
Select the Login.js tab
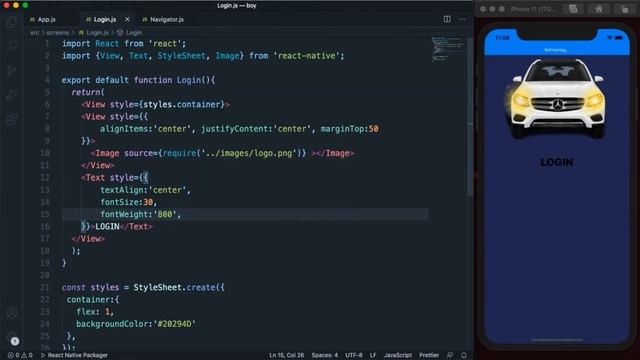101,19
